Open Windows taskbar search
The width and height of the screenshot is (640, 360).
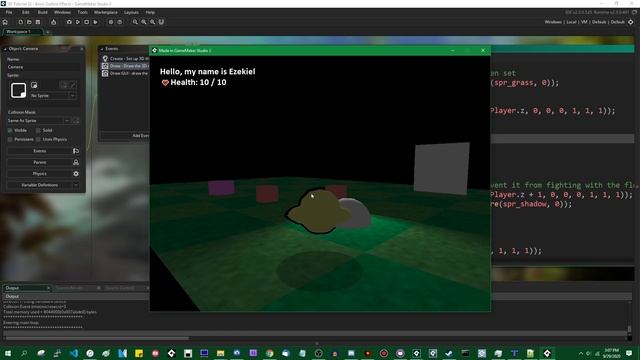coord(24,353)
